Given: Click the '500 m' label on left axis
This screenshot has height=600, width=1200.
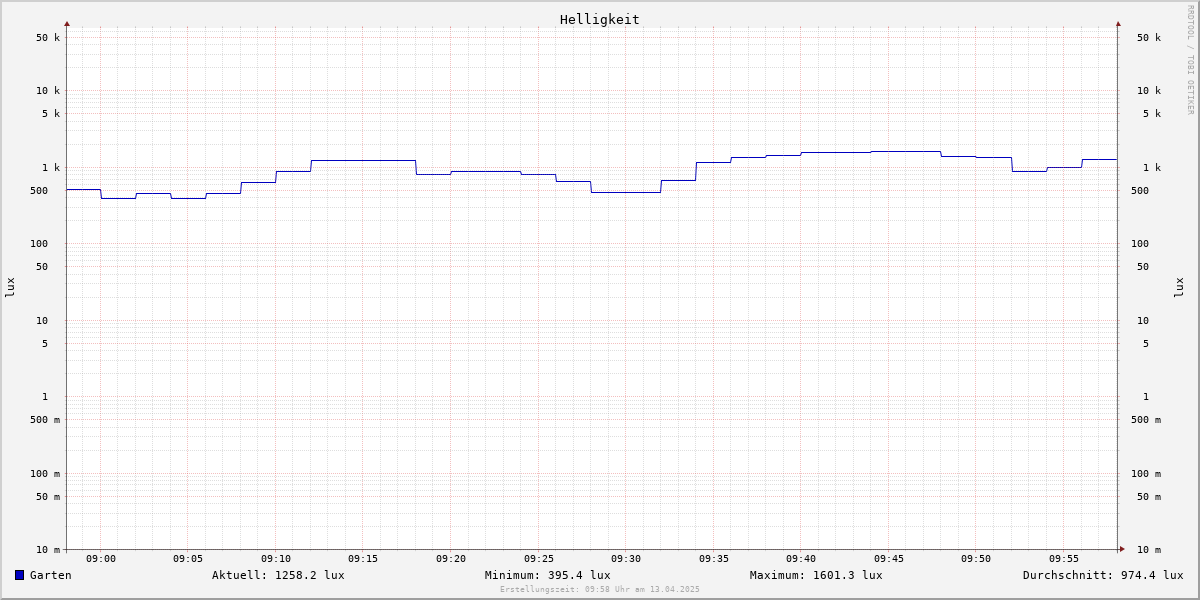Looking at the screenshot, I should click(x=45, y=420).
